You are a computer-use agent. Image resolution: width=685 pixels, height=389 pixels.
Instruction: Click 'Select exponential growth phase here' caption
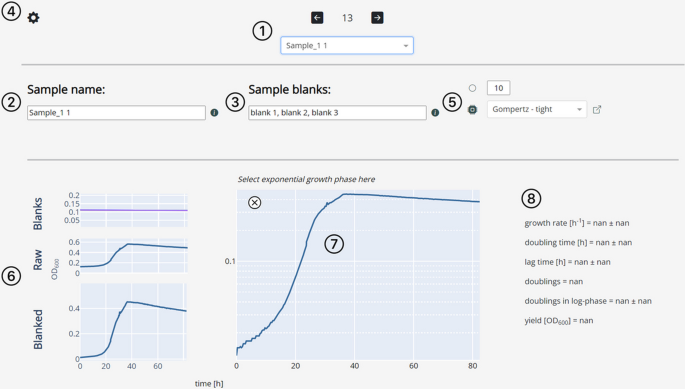[306, 179]
